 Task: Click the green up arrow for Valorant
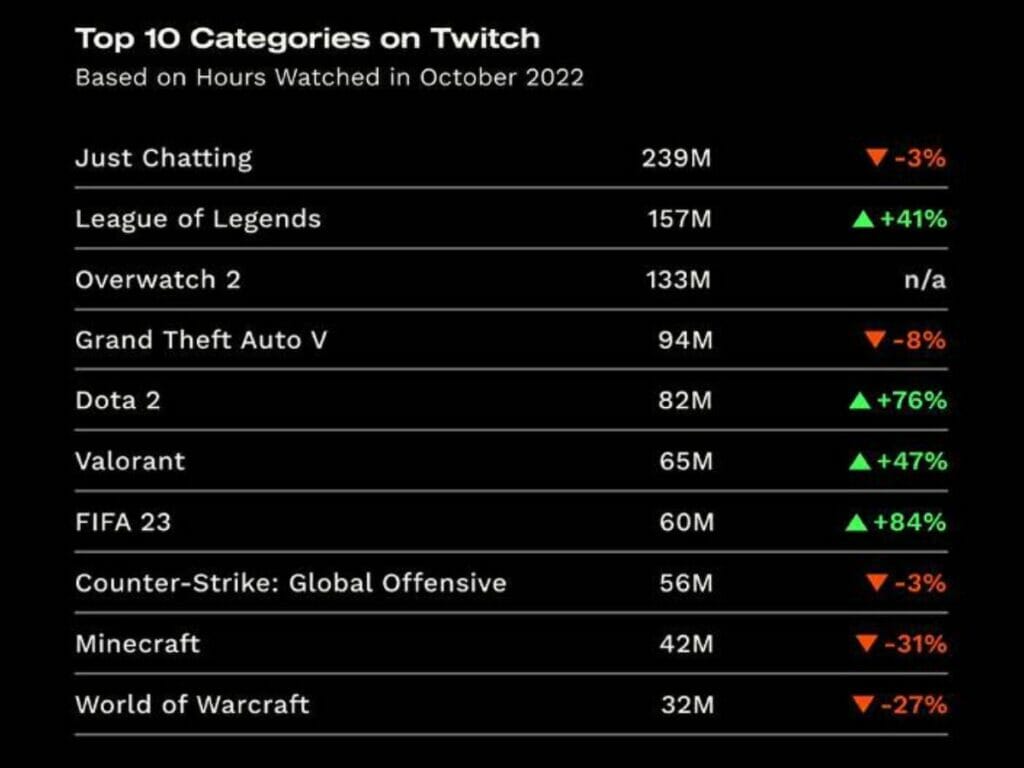coord(860,462)
